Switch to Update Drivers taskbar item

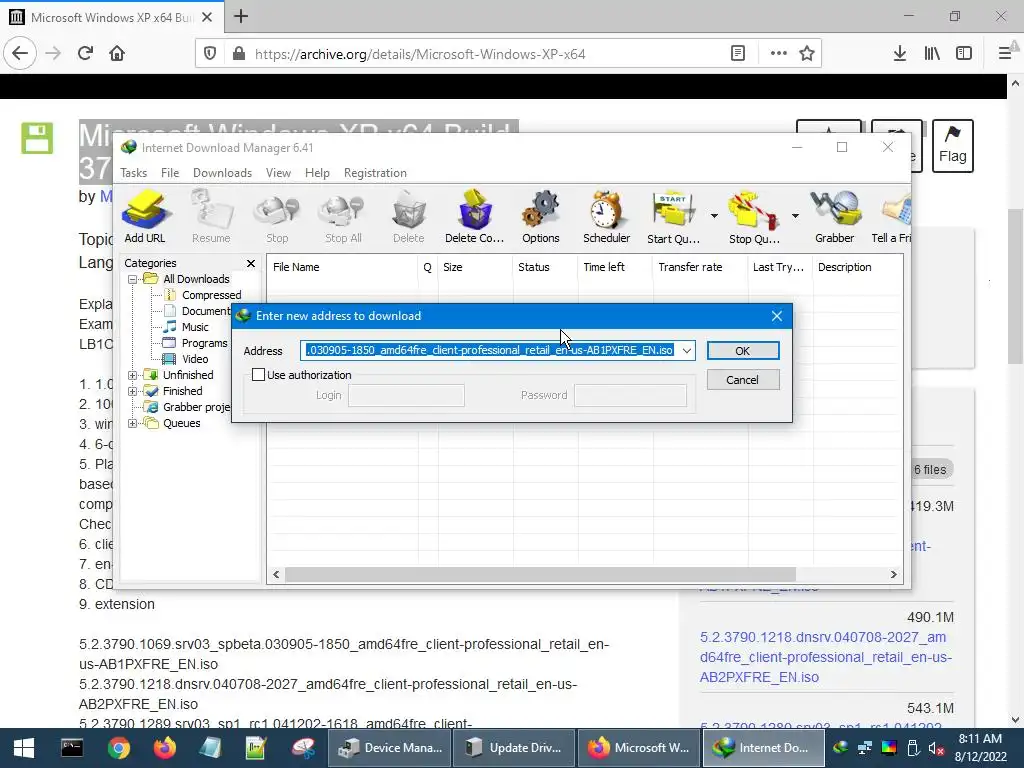pyautogui.click(x=514, y=748)
